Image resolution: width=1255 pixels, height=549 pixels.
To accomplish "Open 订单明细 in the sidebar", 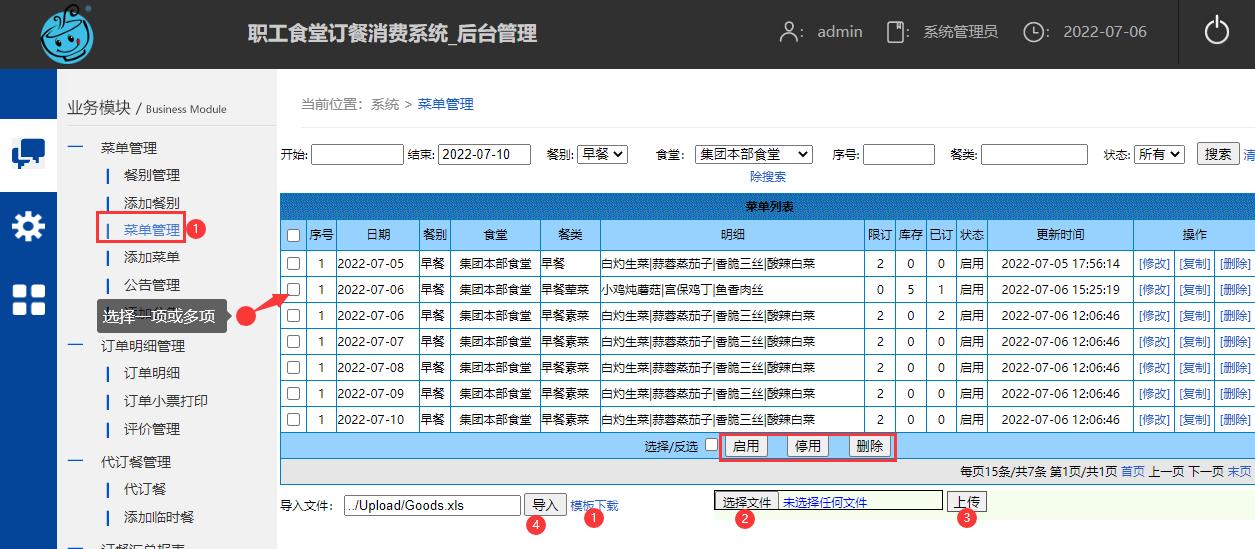I will coord(152,373).
